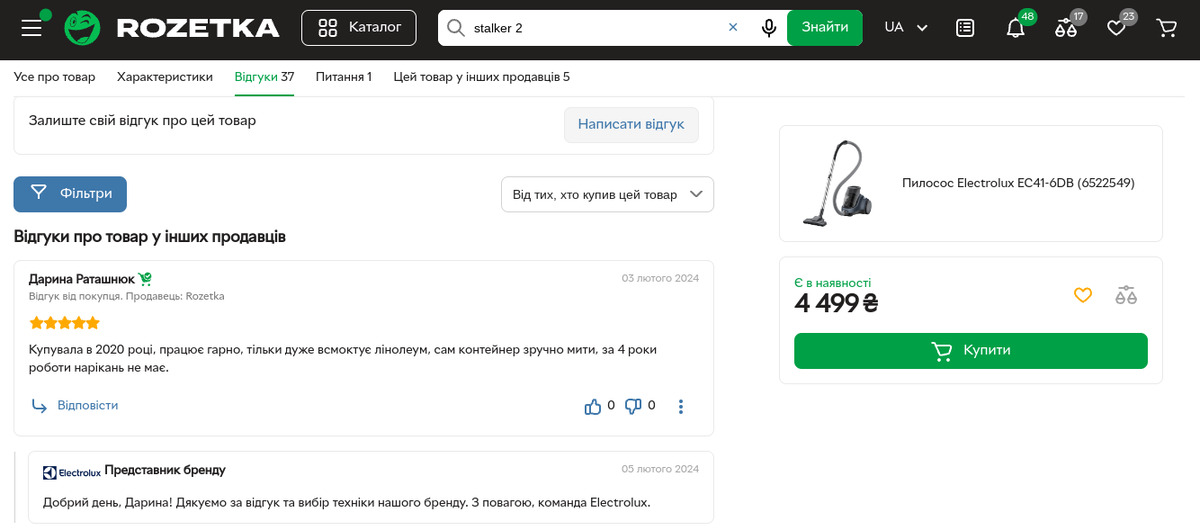Click Відповісти reply link
The width and height of the screenshot is (1200, 530).
coord(75,406)
